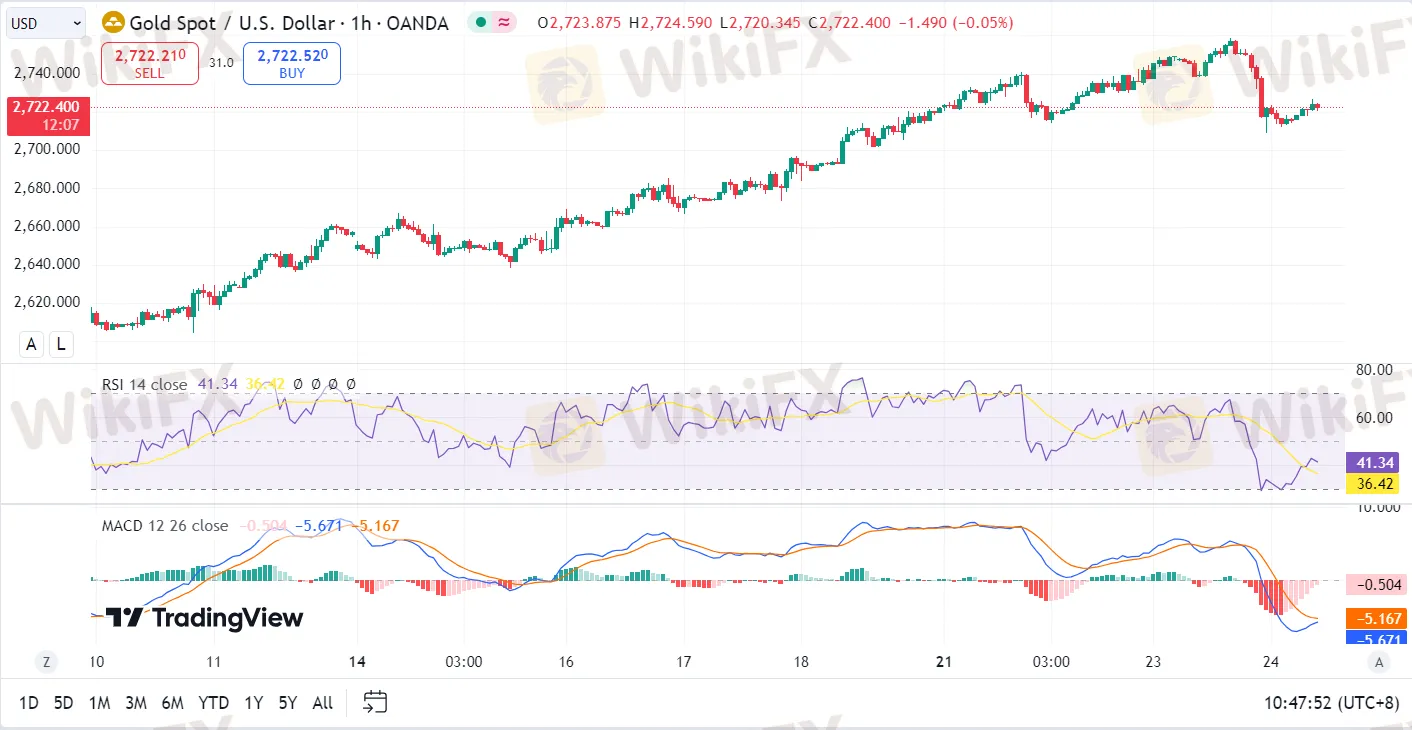Toggle the A auto-scale button on the main chart
The image size is (1412, 730).
pyautogui.click(x=32, y=344)
